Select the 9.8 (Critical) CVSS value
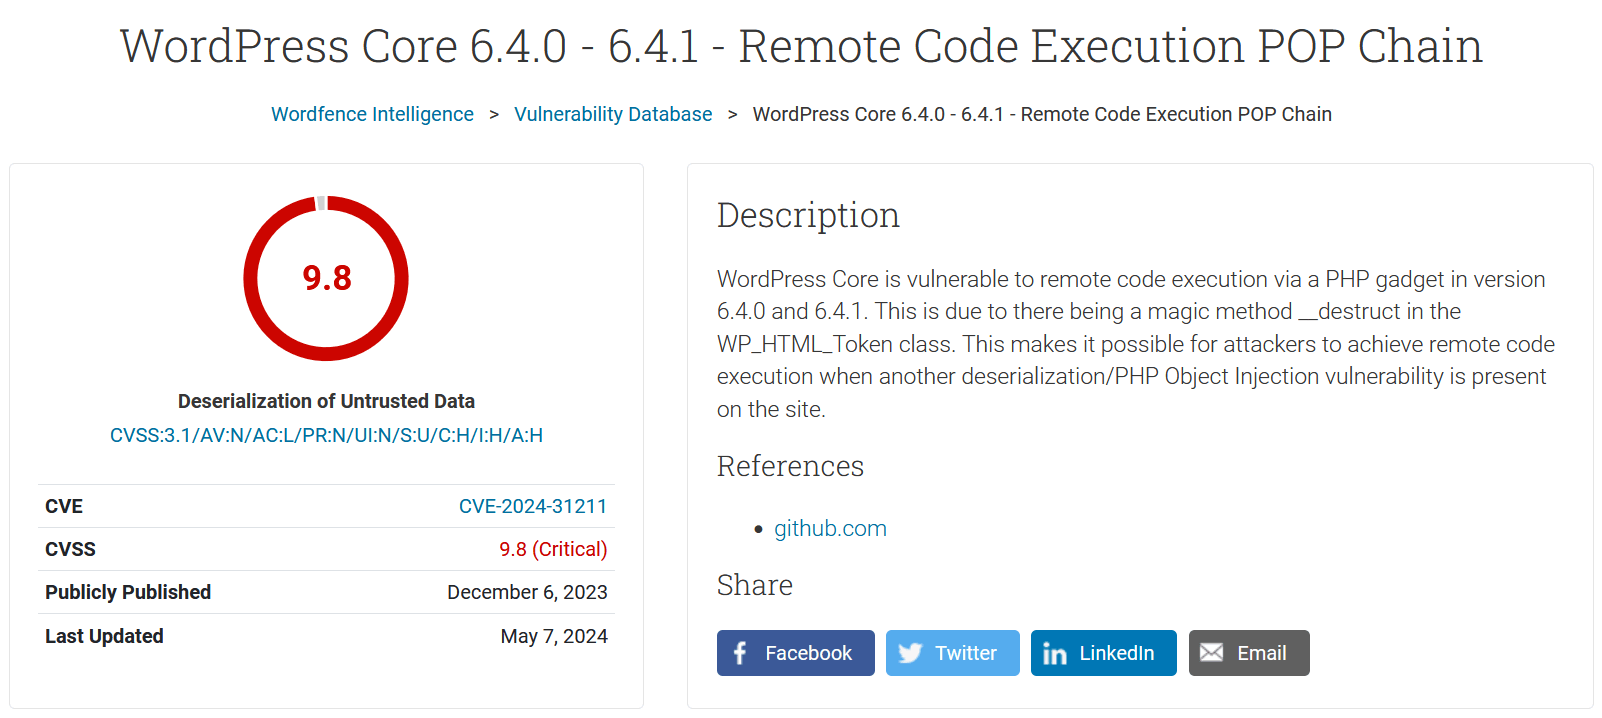 (x=553, y=549)
